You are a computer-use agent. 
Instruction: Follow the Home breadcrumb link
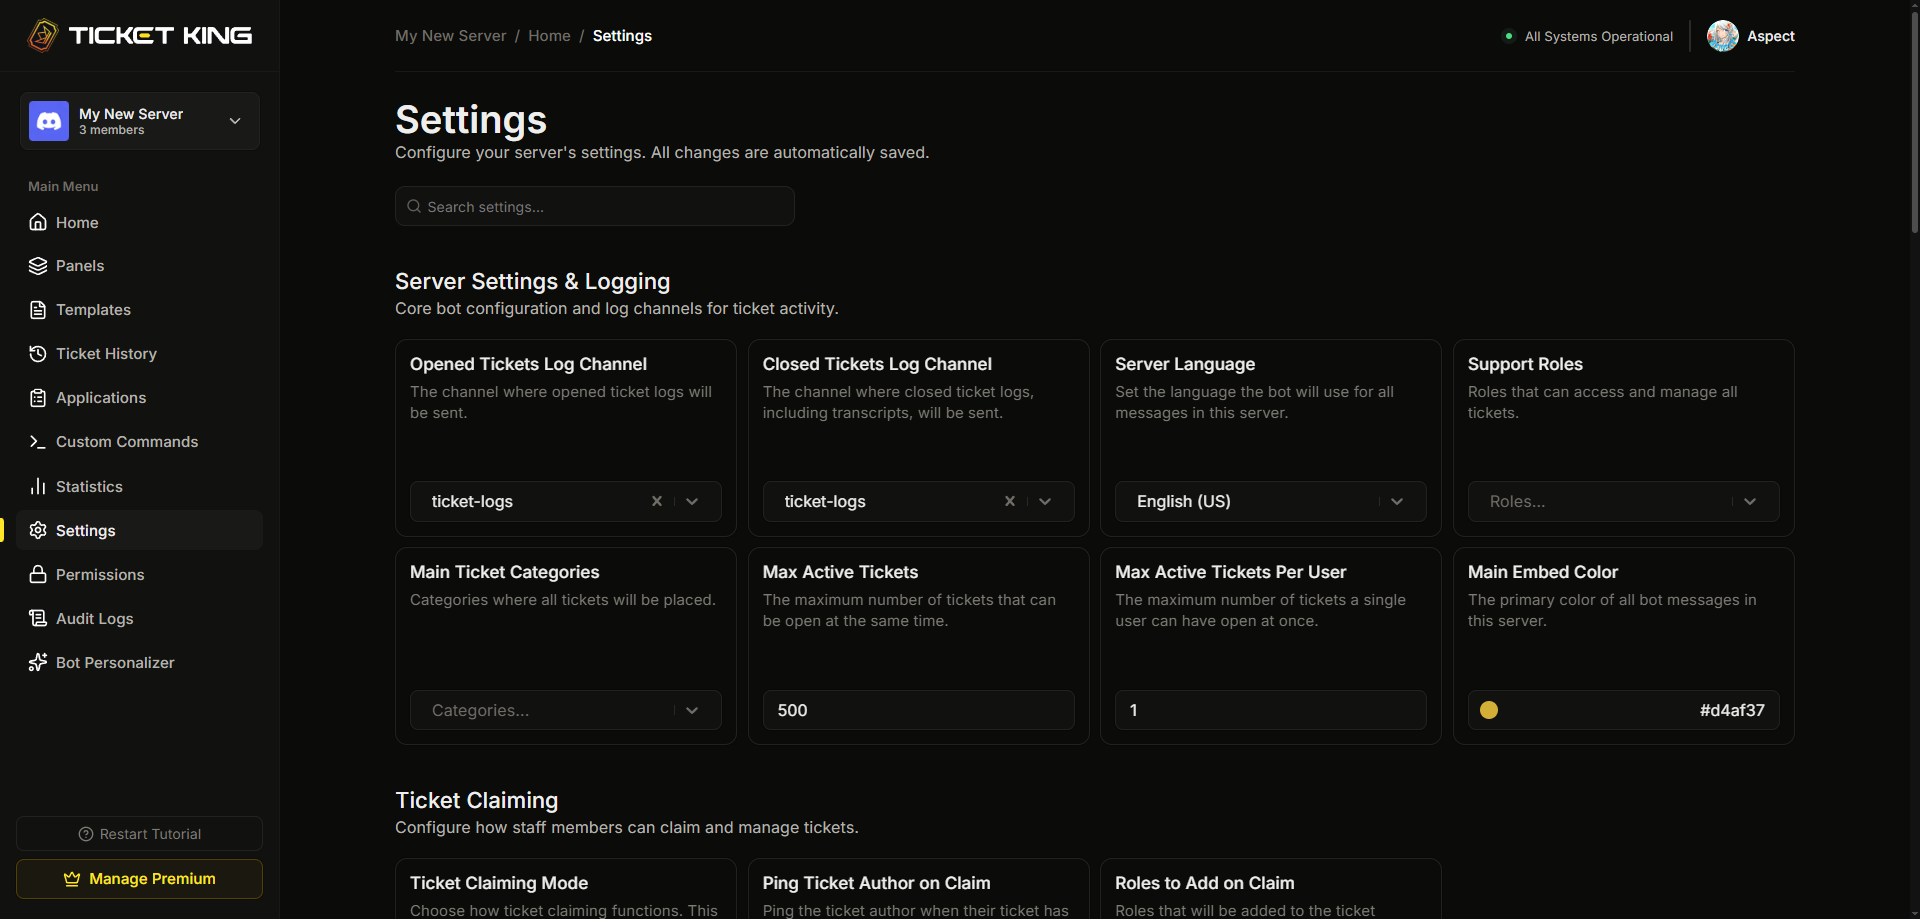coord(549,36)
